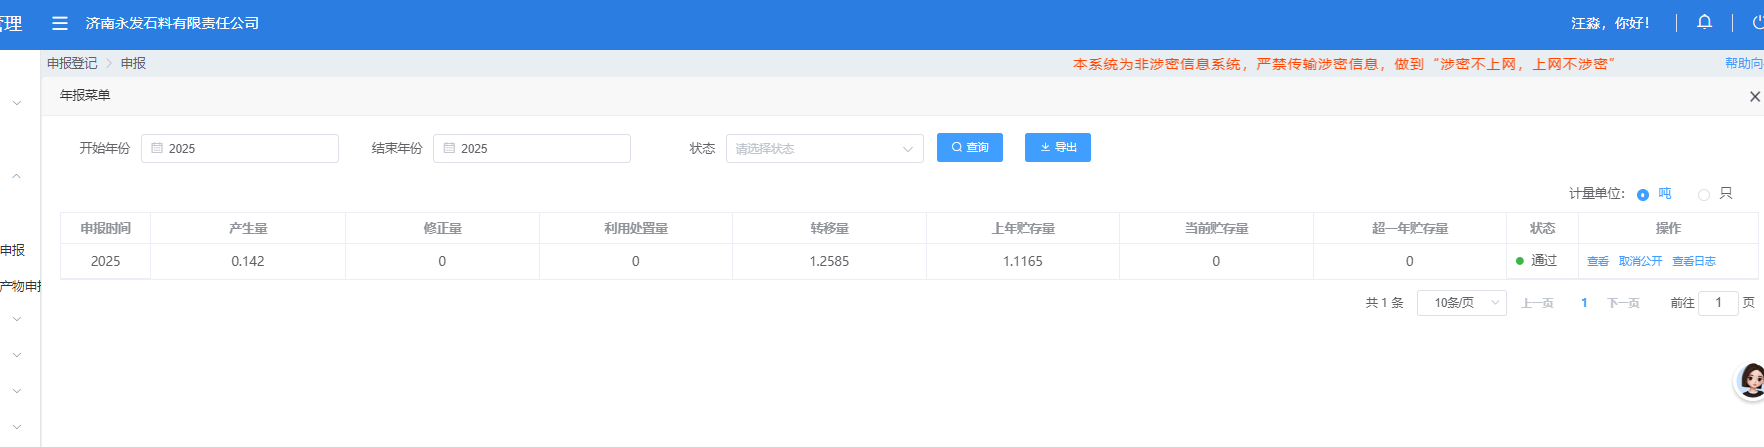Expand the first collapsed sidebar chevron
Screen dimensions: 1764x447
(17, 103)
